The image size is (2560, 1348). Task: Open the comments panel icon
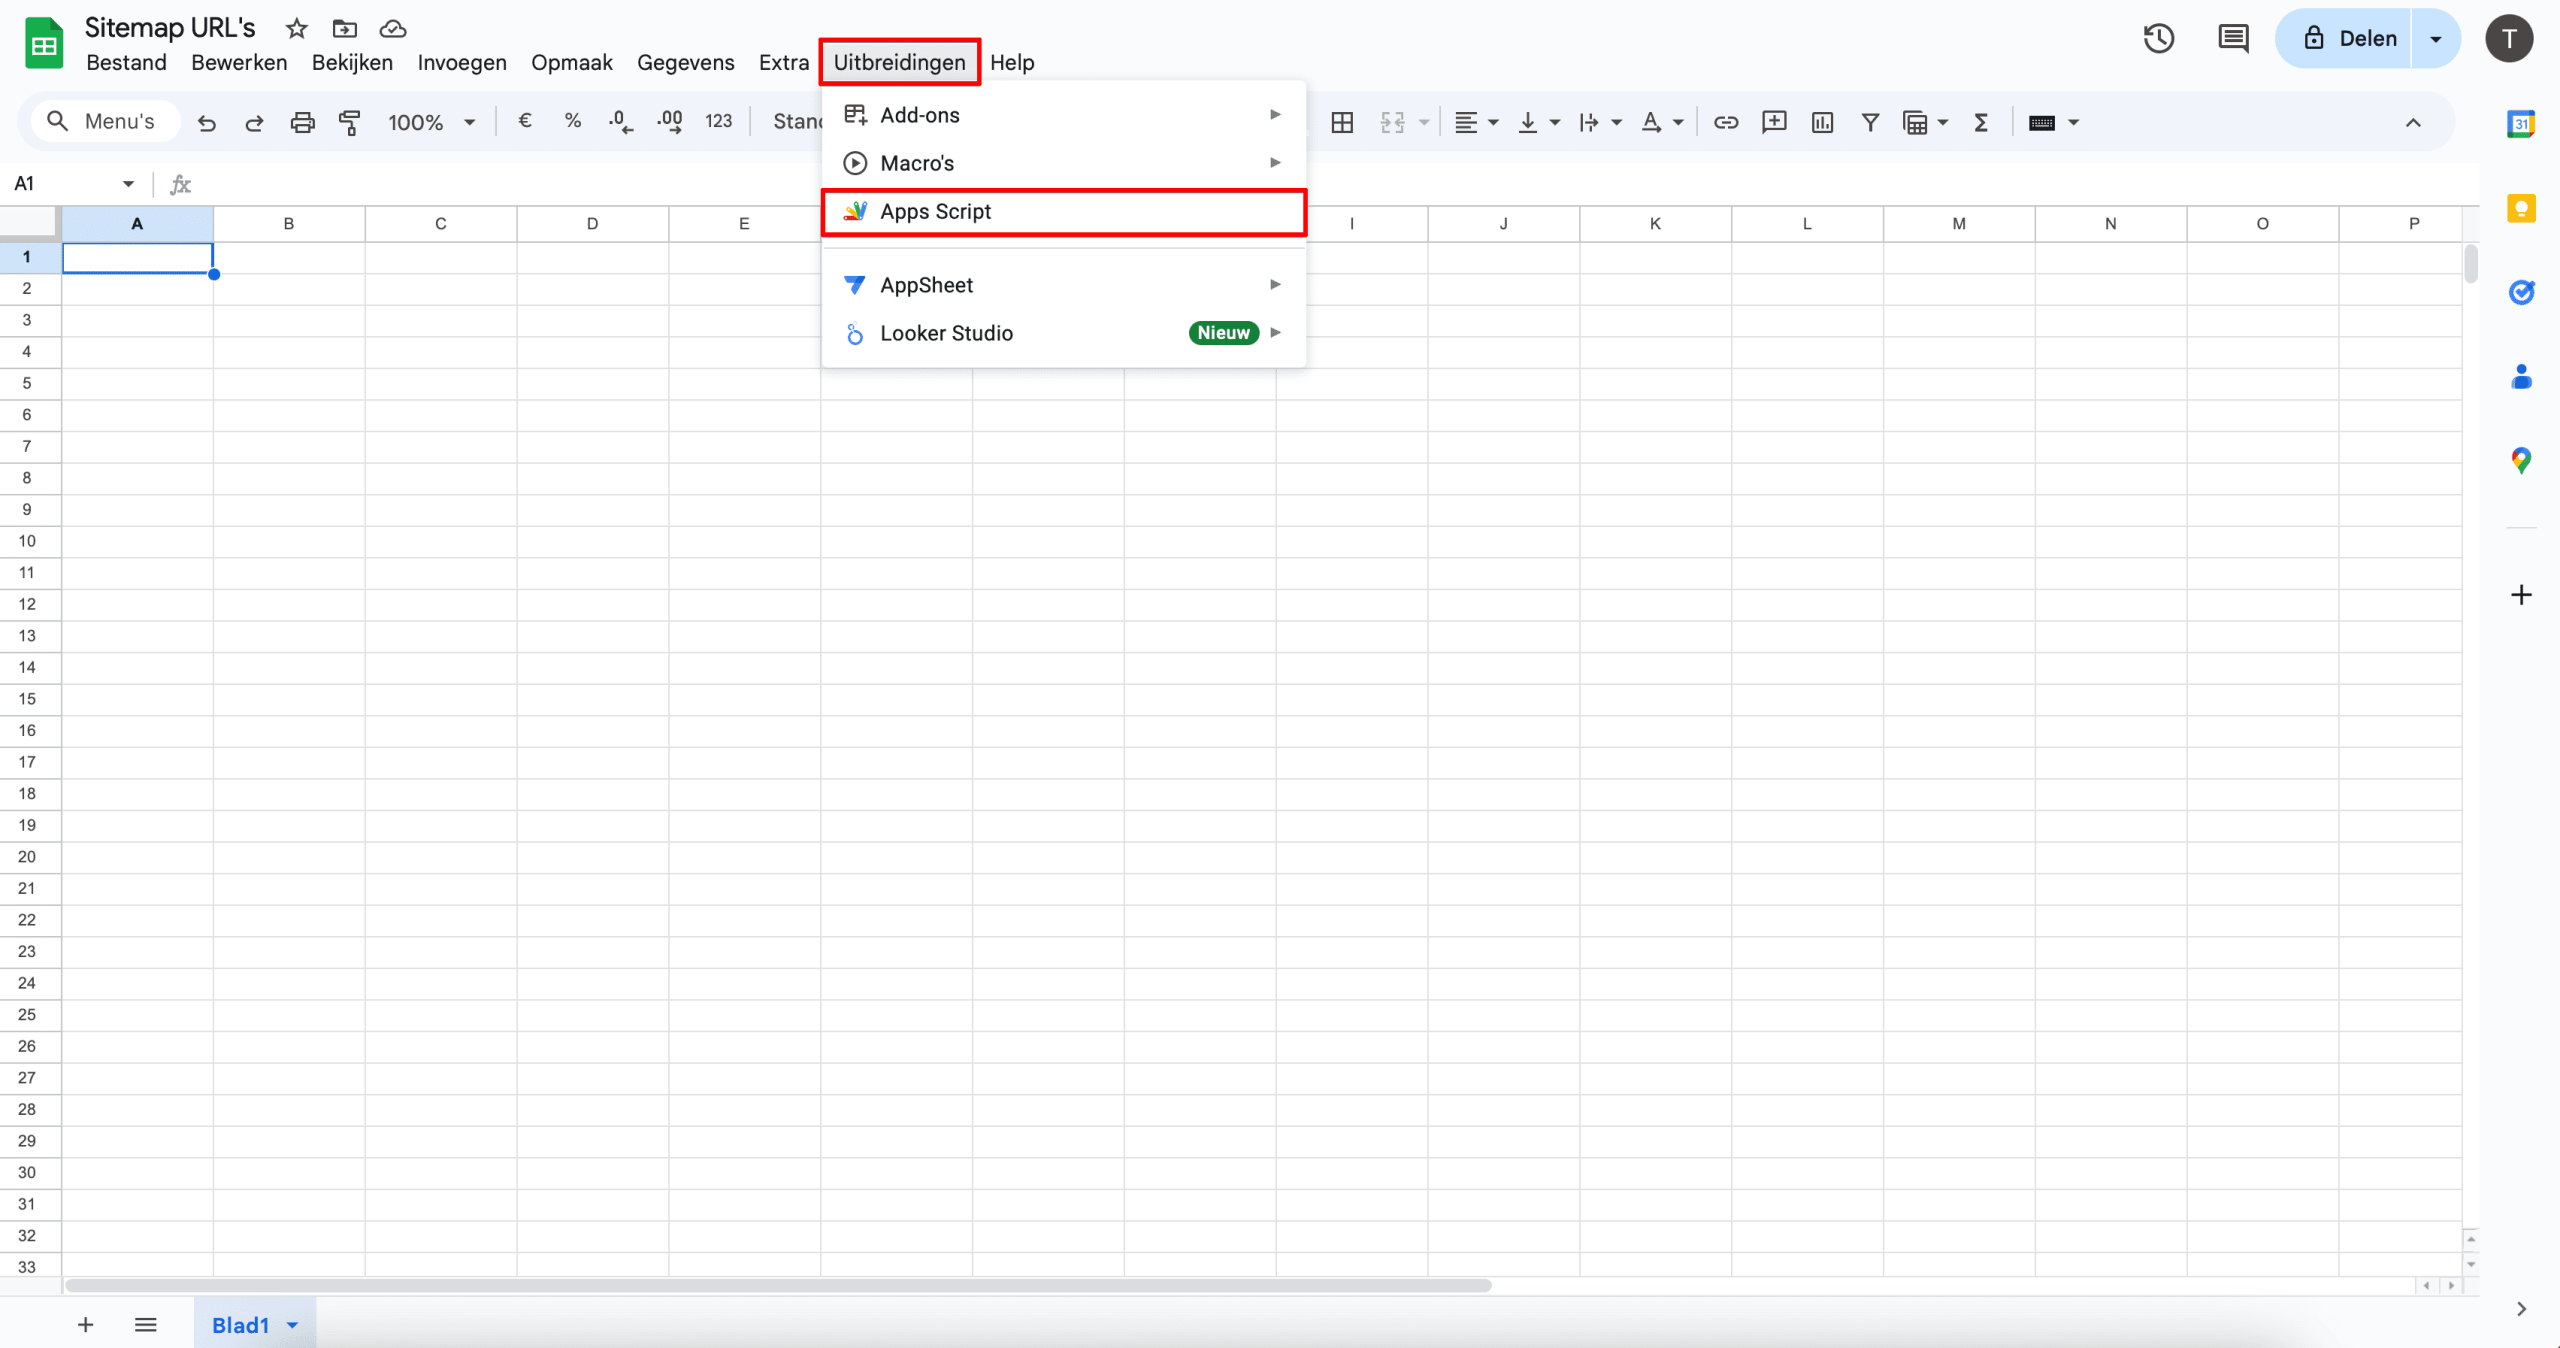[x=2233, y=39]
